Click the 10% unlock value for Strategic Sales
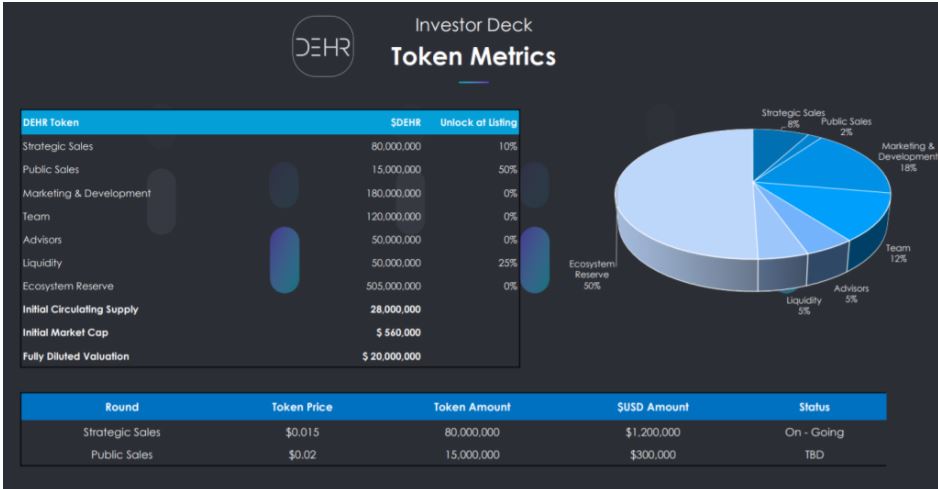The height and width of the screenshot is (489, 938). (x=508, y=146)
